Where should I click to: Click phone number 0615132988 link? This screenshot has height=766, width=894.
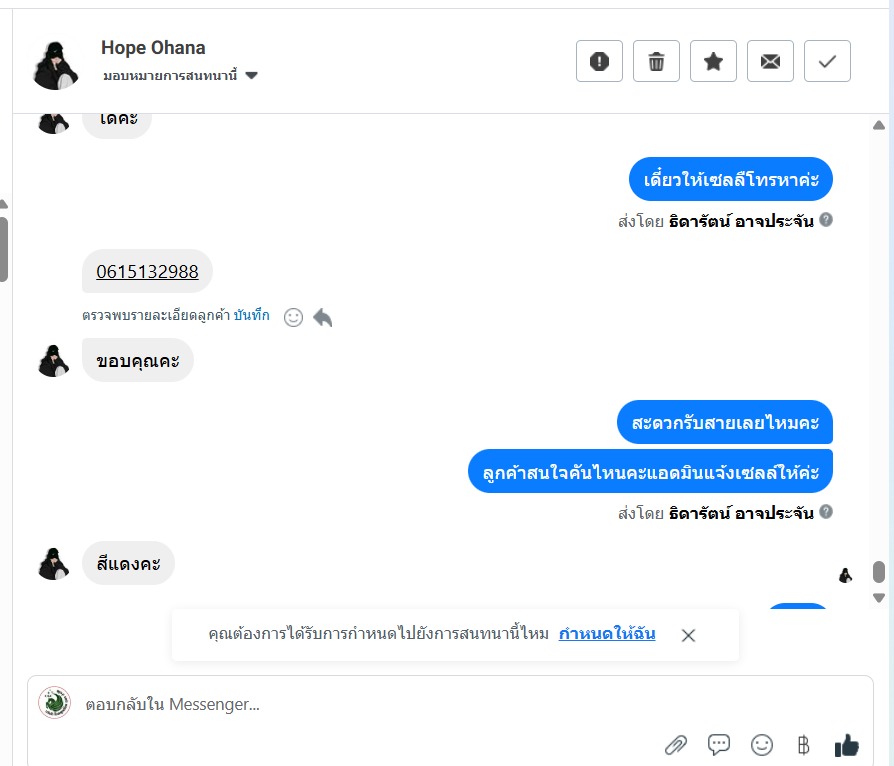(147, 271)
